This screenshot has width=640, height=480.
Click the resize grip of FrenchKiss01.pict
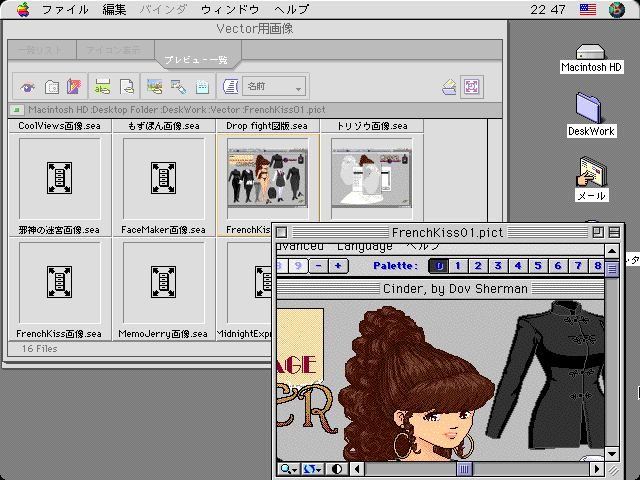click(x=613, y=470)
